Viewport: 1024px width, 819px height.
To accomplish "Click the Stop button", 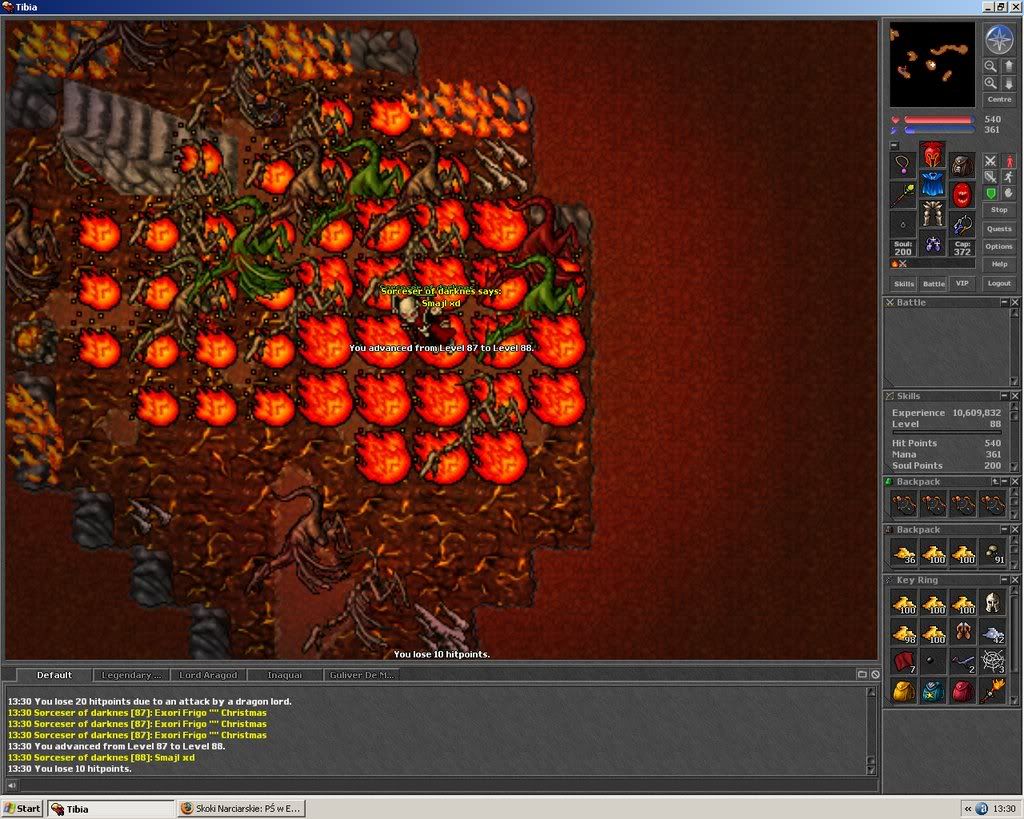I will tap(999, 210).
